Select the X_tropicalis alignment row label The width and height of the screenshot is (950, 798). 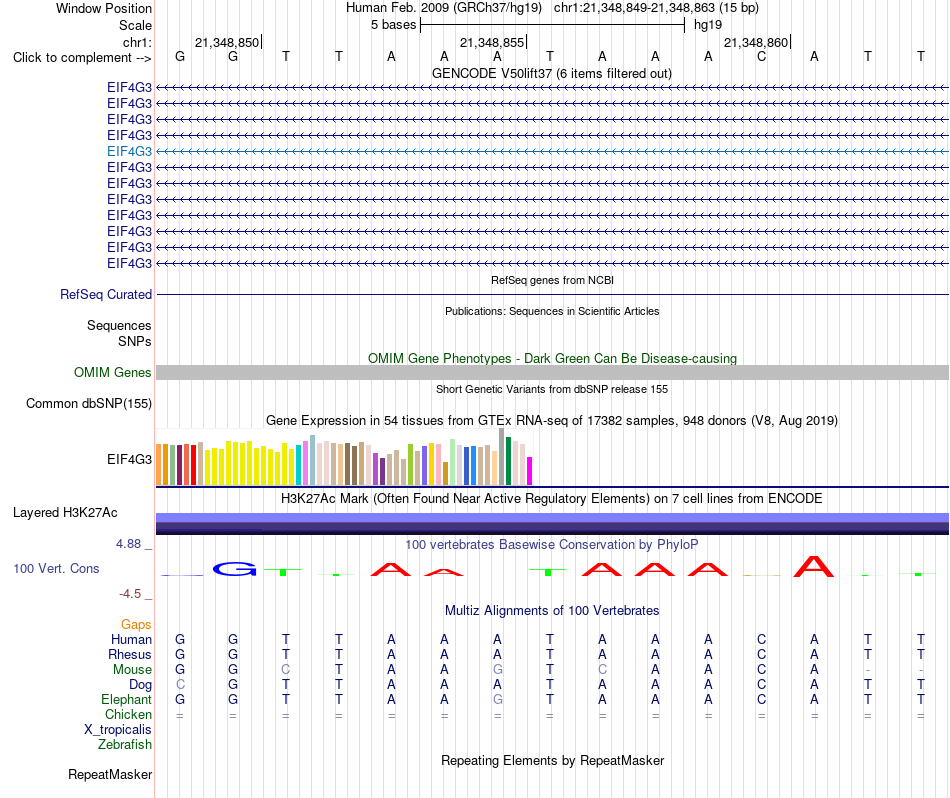pyautogui.click(x=118, y=730)
